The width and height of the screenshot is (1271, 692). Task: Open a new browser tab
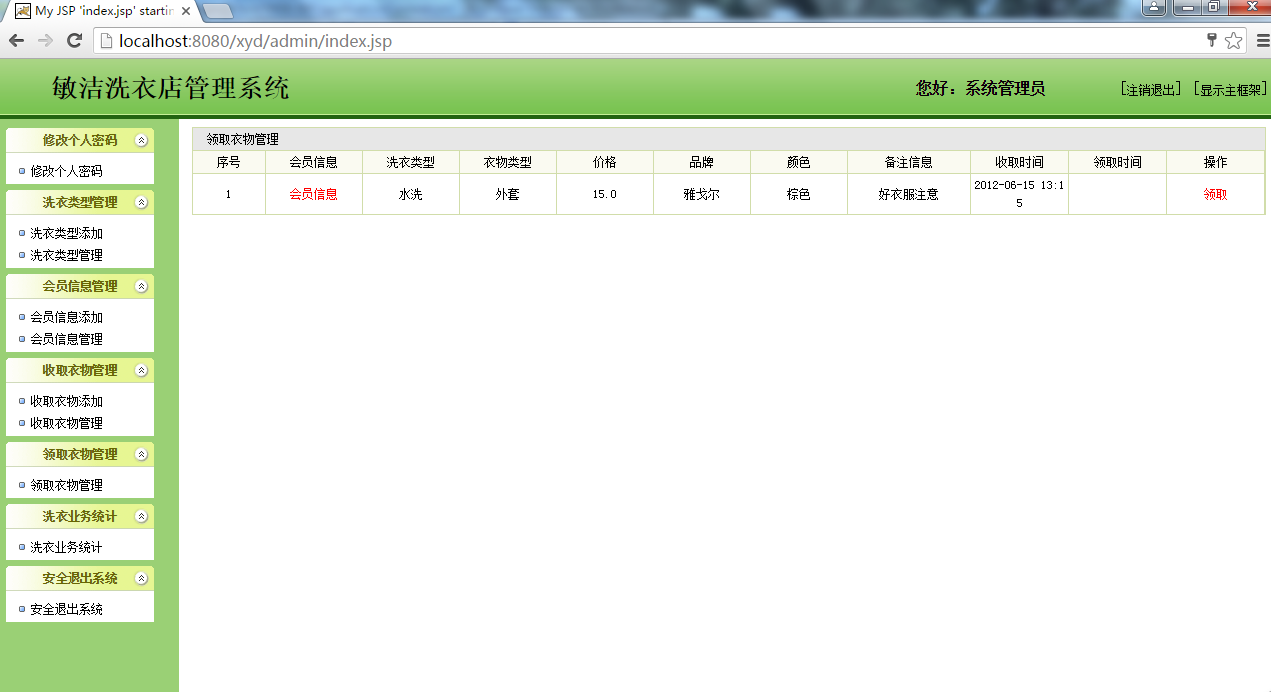(x=218, y=11)
